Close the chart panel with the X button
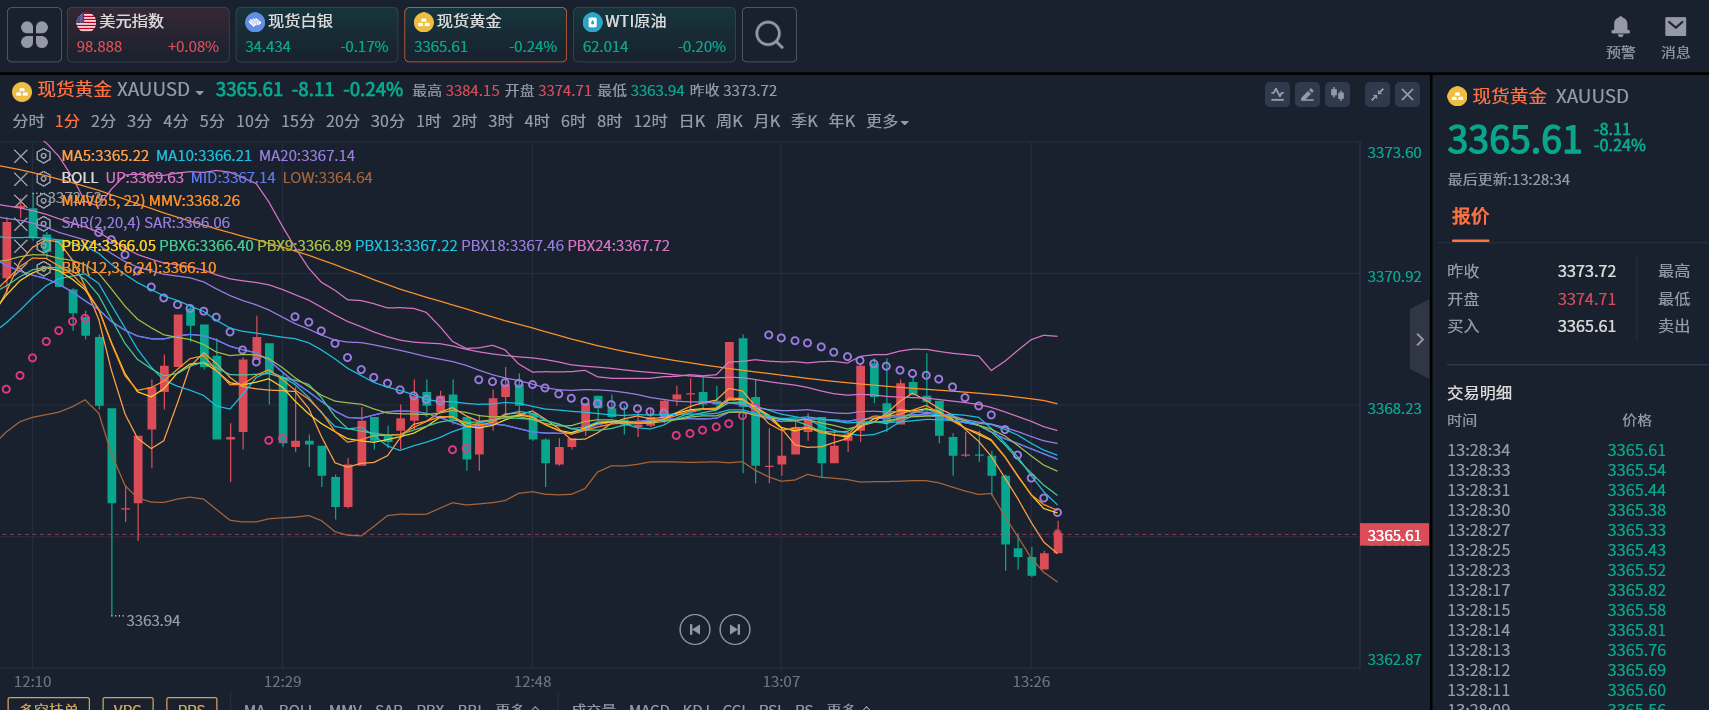1709x710 pixels. (1407, 95)
